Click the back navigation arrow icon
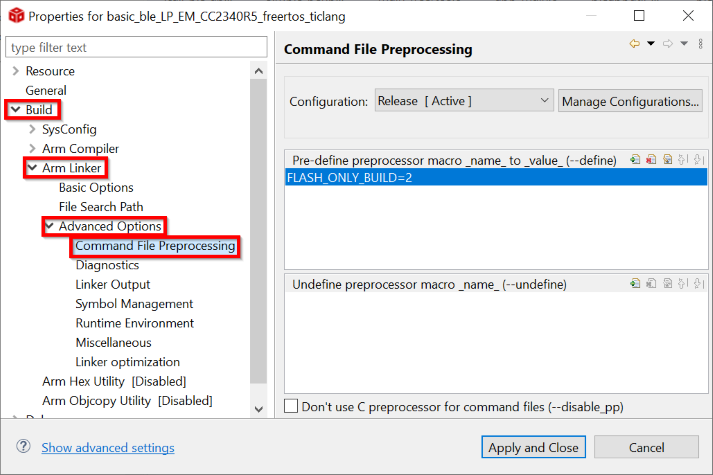 tap(634, 44)
